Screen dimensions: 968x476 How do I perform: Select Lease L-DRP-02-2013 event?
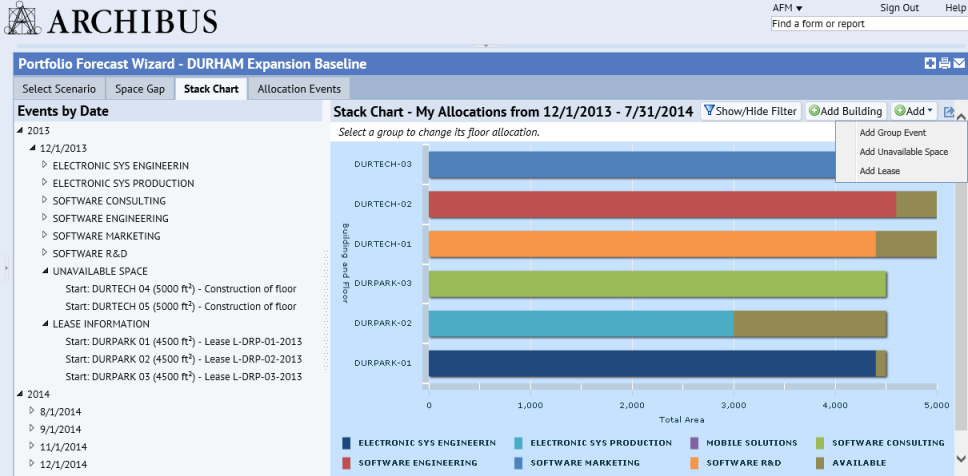pyautogui.click(x=183, y=359)
